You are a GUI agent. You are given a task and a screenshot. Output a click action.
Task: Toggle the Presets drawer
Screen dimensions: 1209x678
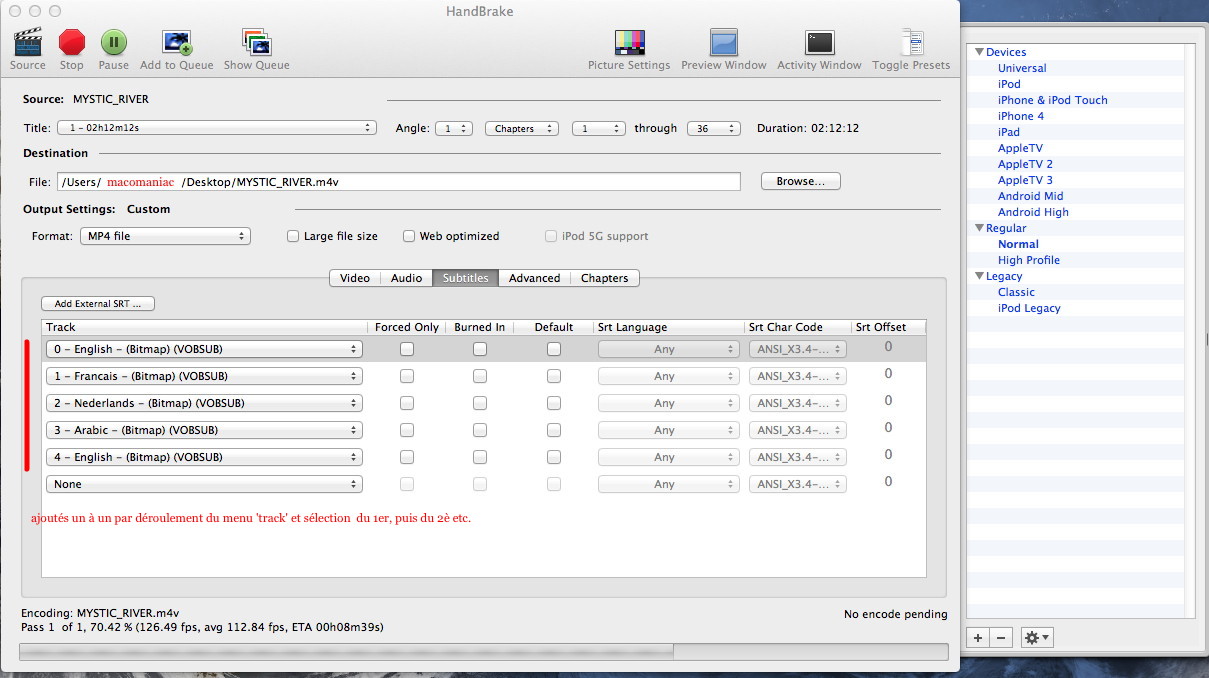tap(911, 49)
